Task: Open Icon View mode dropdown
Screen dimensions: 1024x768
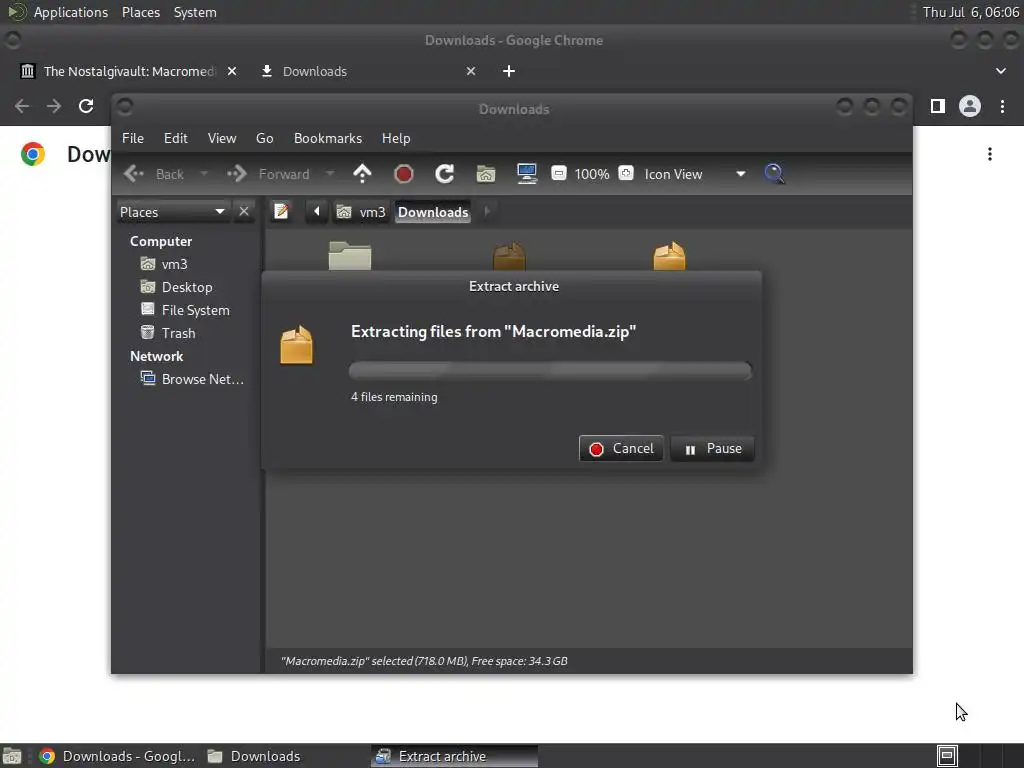Action: coord(695,174)
